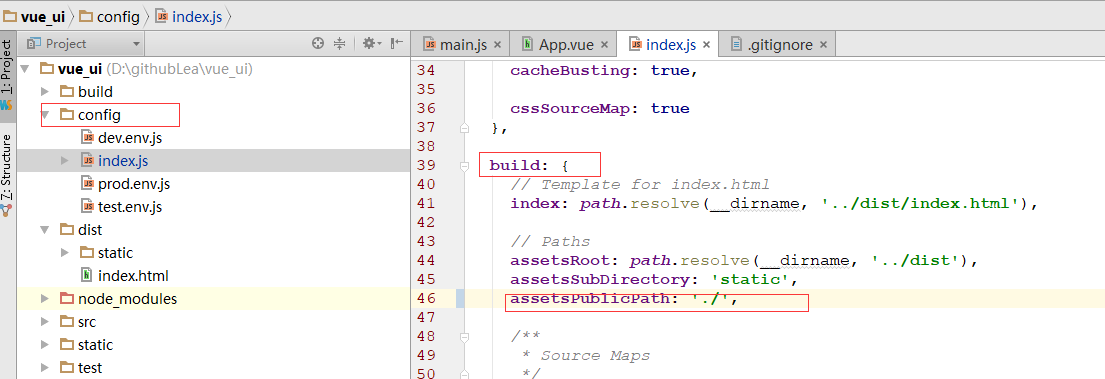Image resolution: width=1105 pixels, height=379 pixels.
Task: Switch to the main.js editor tab
Action: (462, 44)
